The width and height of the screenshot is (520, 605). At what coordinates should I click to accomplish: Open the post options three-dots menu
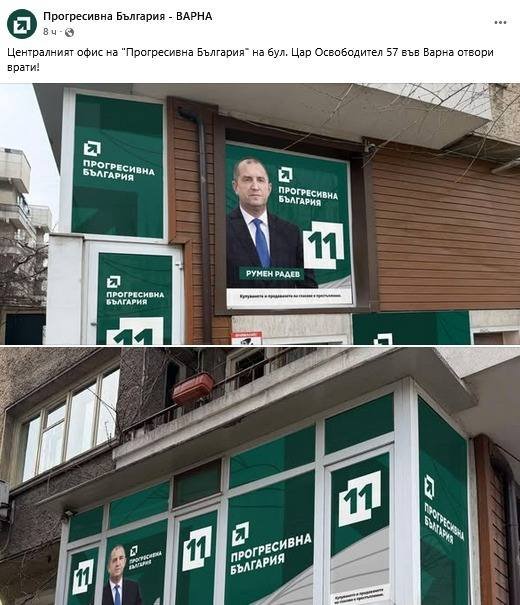pos(500,23)
